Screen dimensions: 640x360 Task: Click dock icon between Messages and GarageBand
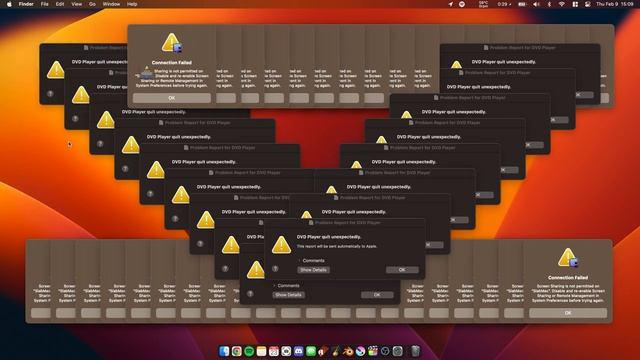coord(323,351)
